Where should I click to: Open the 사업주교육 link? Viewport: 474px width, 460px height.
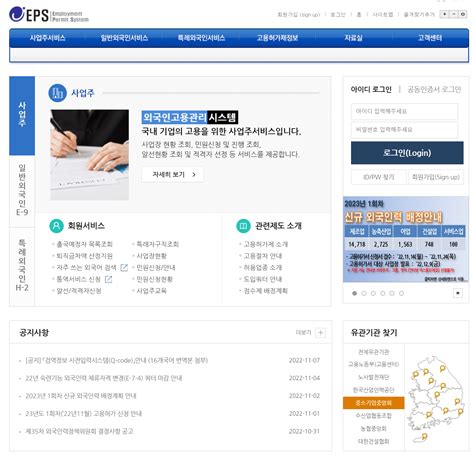(151, 291)
